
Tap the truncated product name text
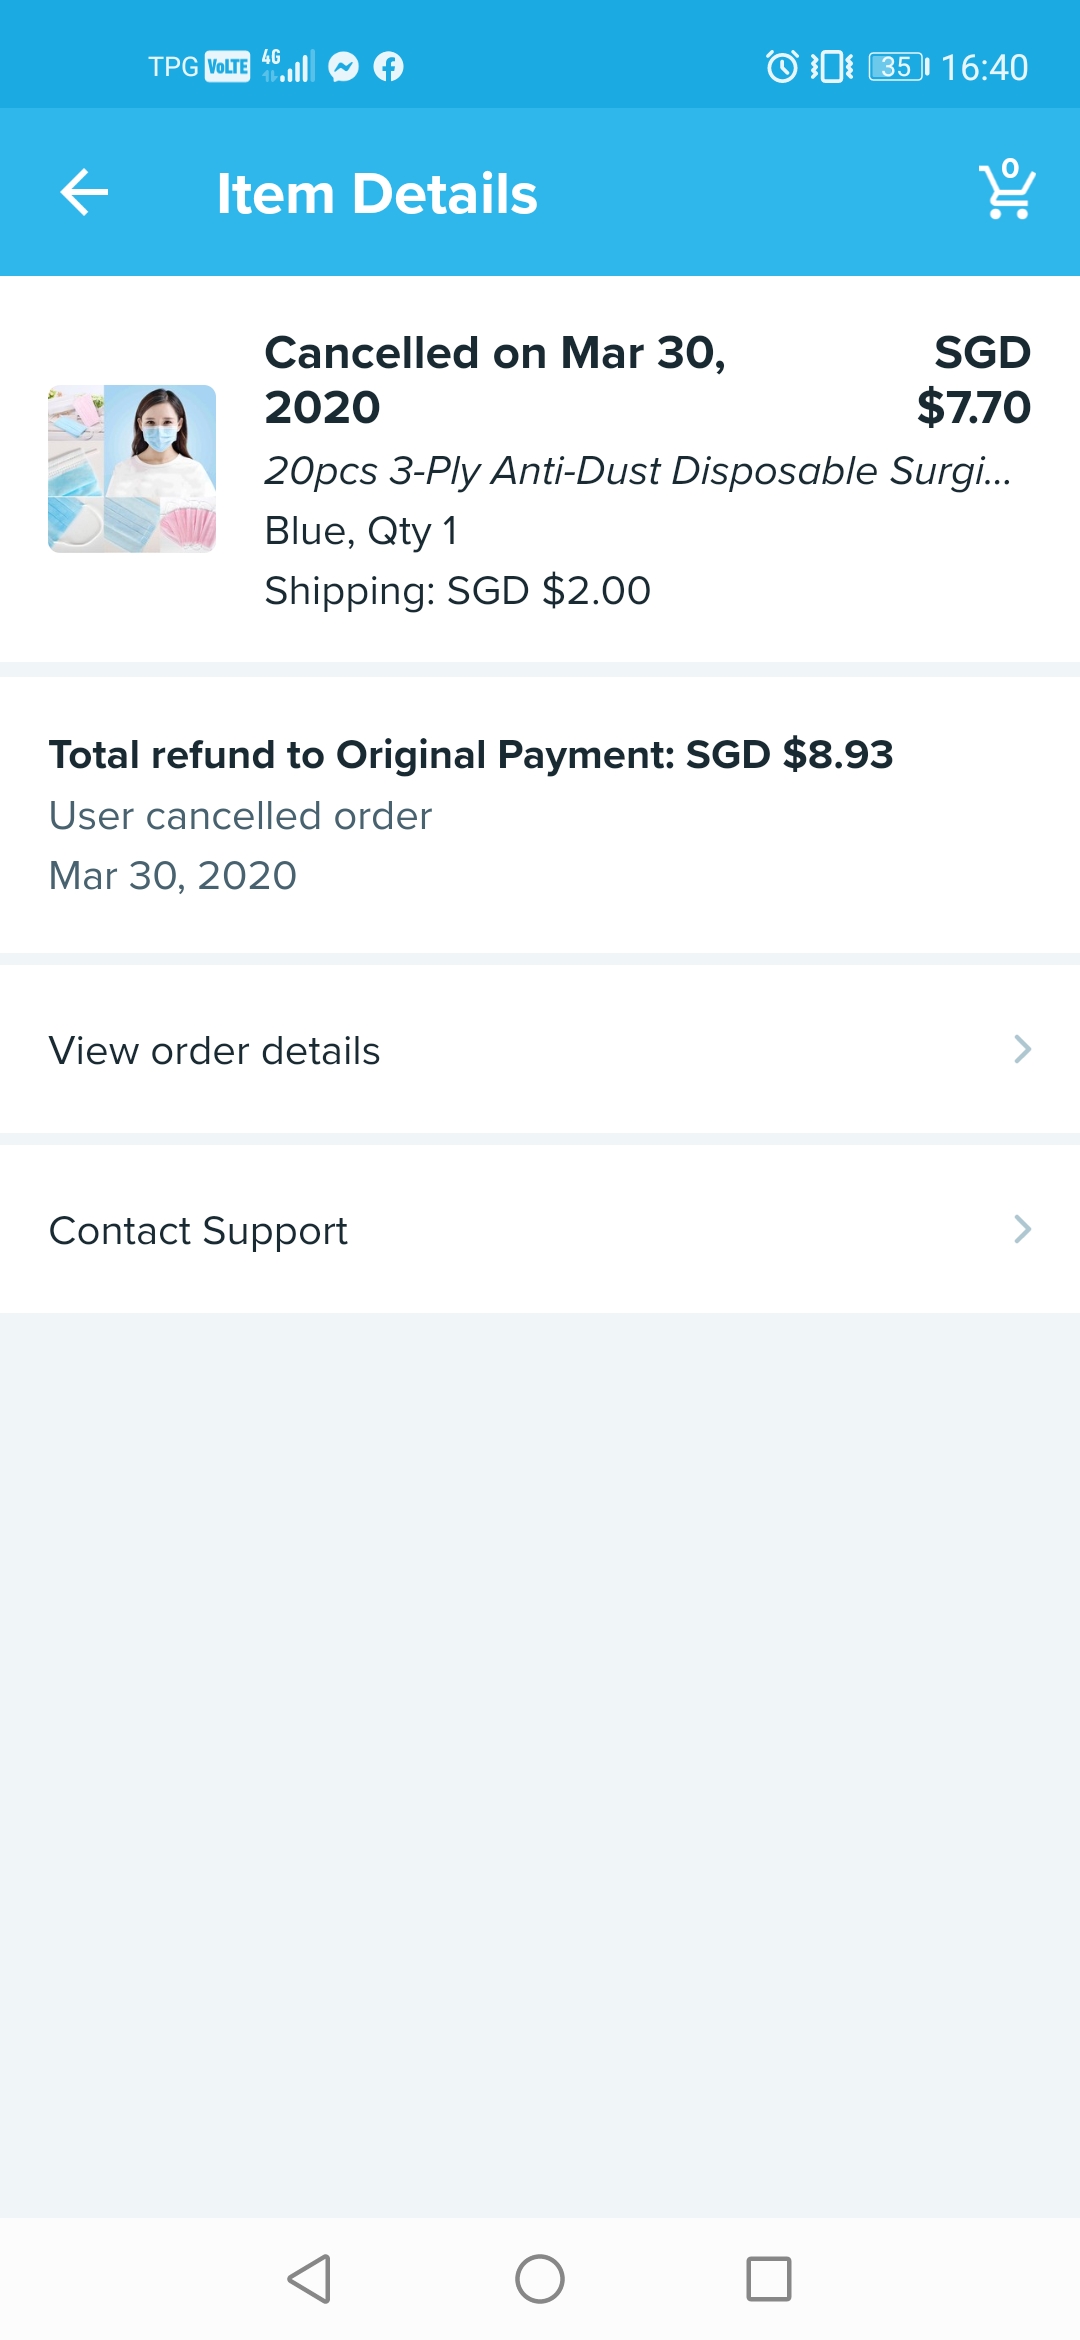(x=636, y=470)
